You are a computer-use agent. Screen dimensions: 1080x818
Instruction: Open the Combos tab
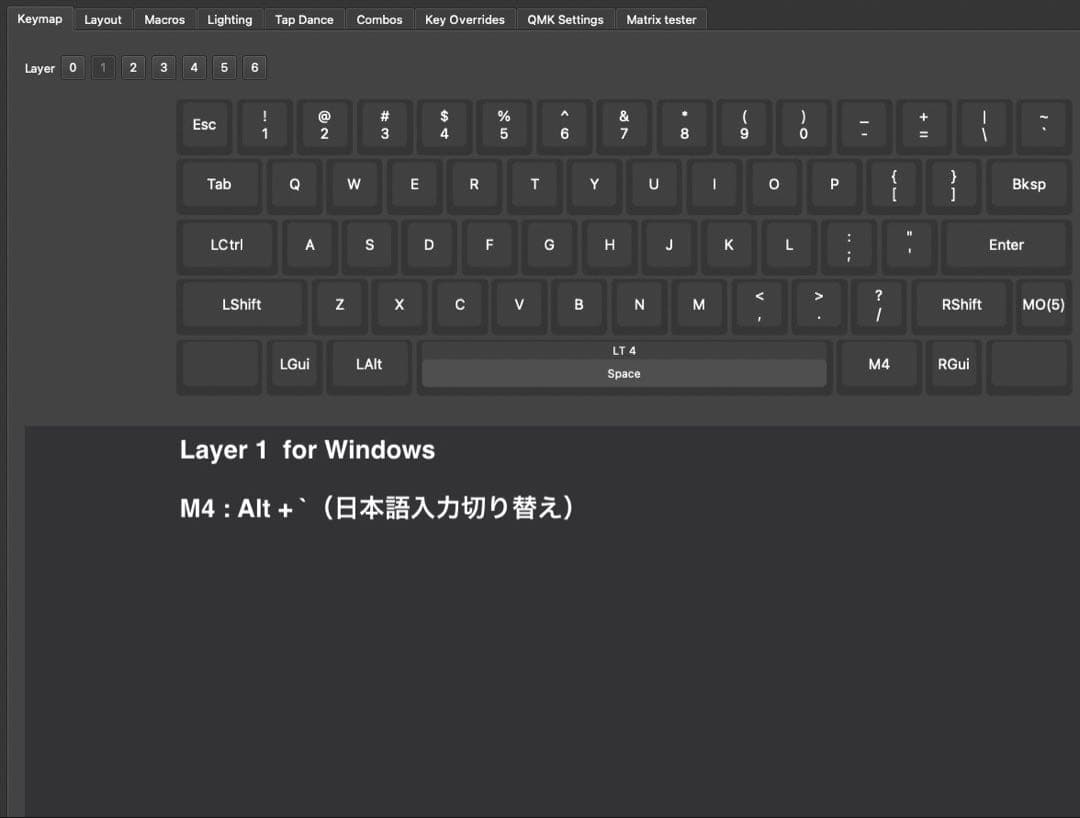pos(379,19)
